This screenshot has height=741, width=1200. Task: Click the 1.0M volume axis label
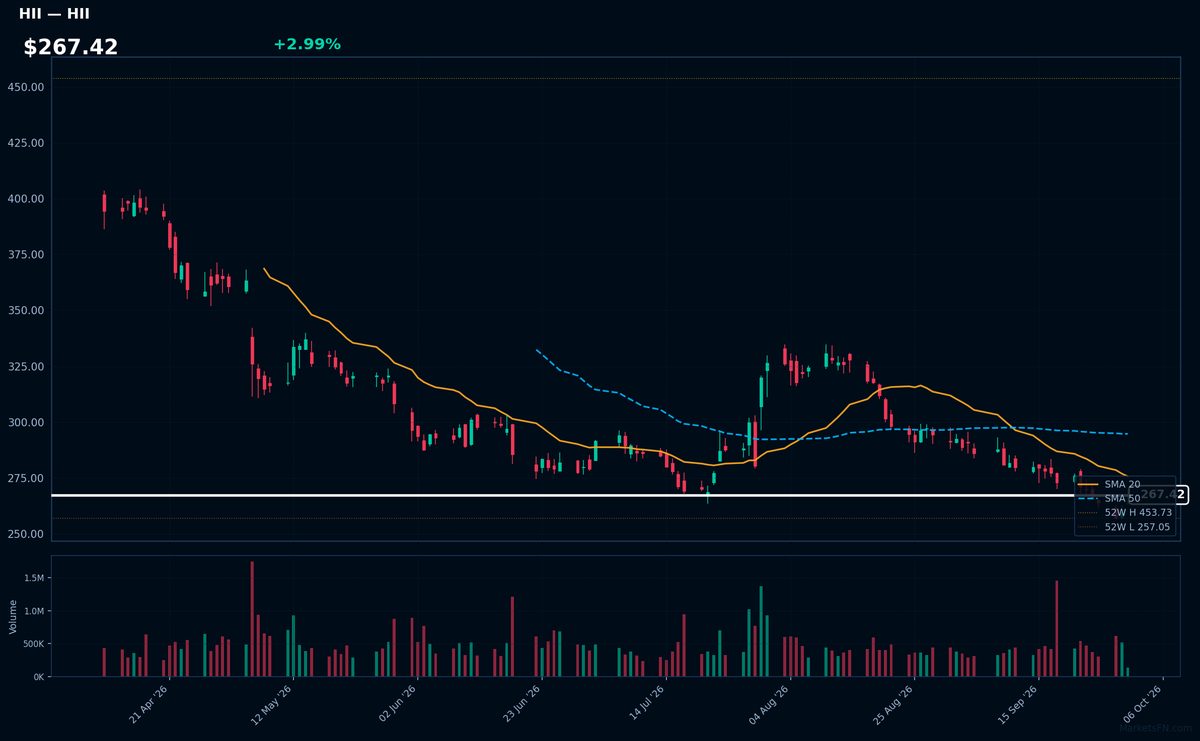[33, 612]
